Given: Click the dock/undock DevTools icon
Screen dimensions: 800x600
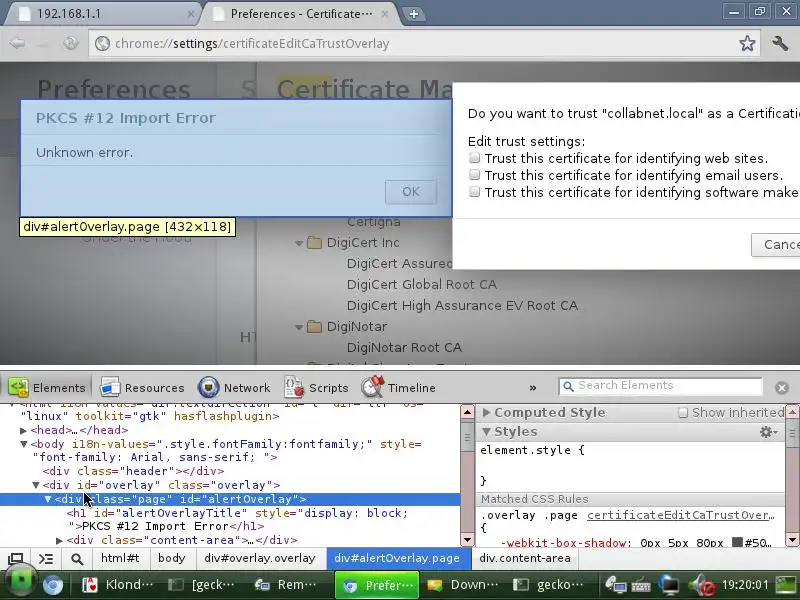Looking at the screenshot, I should 16,559.
